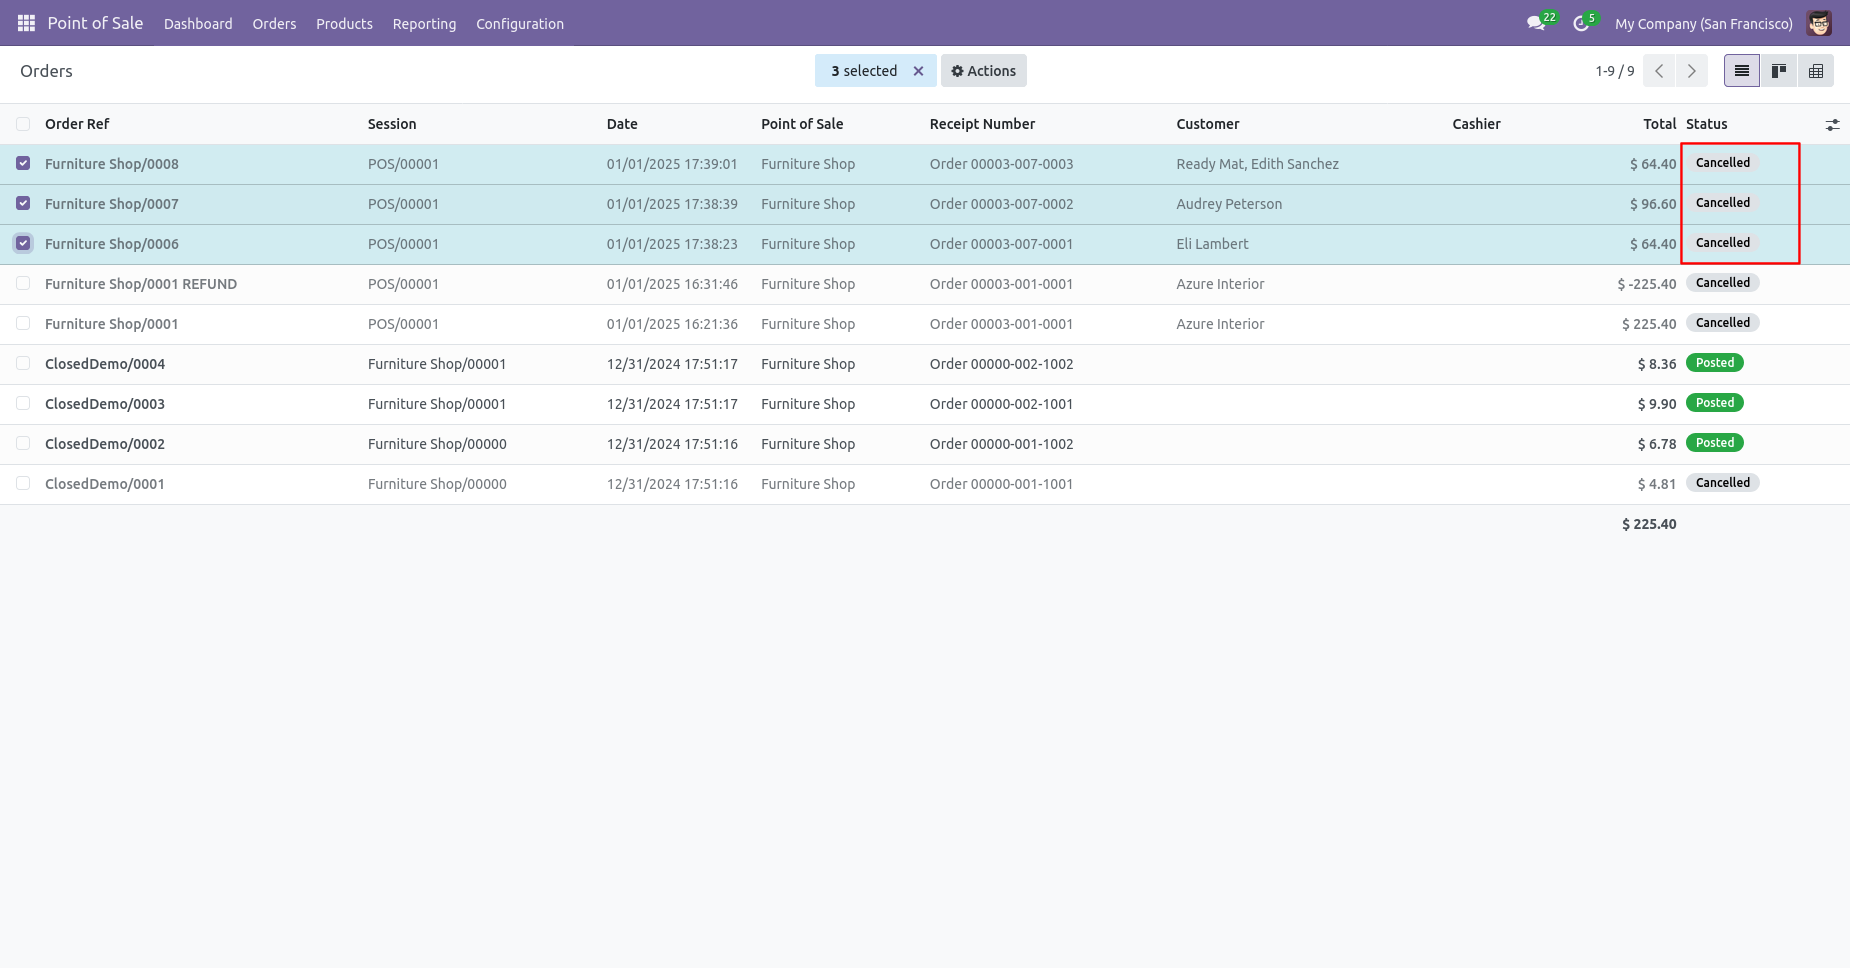The height and width of the screenshot is (968, 1850).
Task: Open order ClosedDemo/0004
Action: click(x=105, y=364)
